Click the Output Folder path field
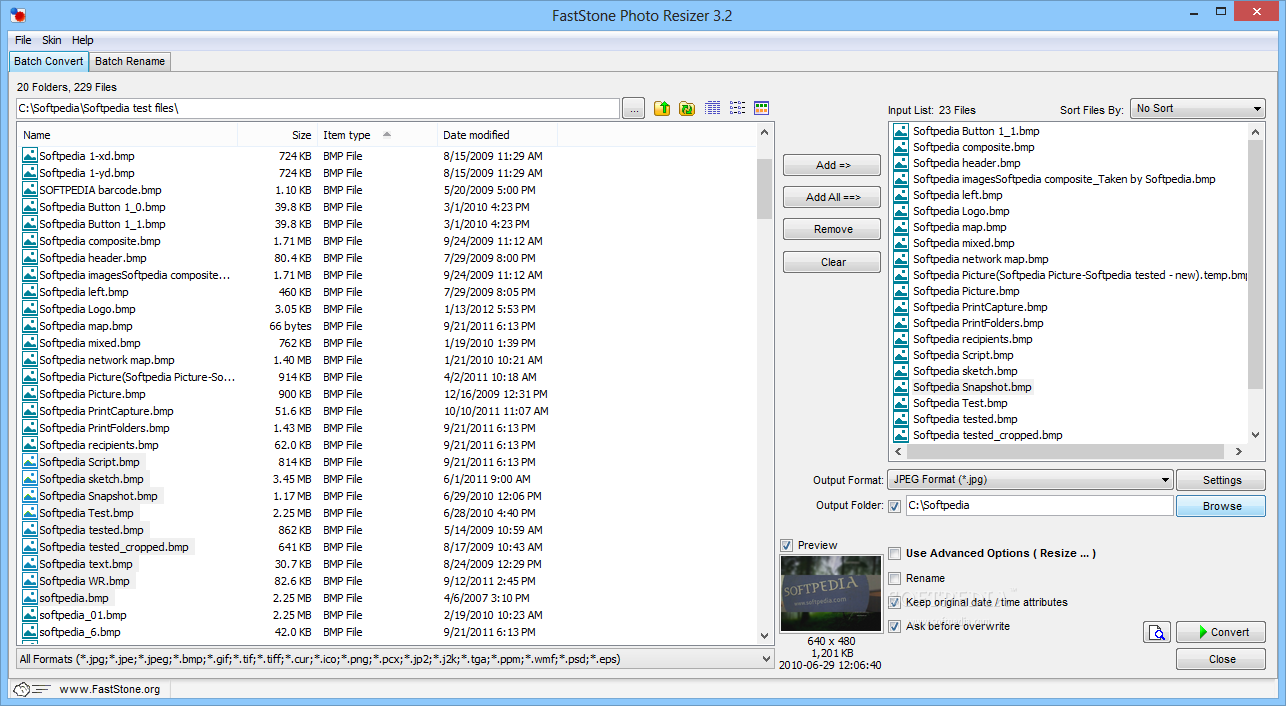The image size is (1286, 706). click(x=1039, y=506)
